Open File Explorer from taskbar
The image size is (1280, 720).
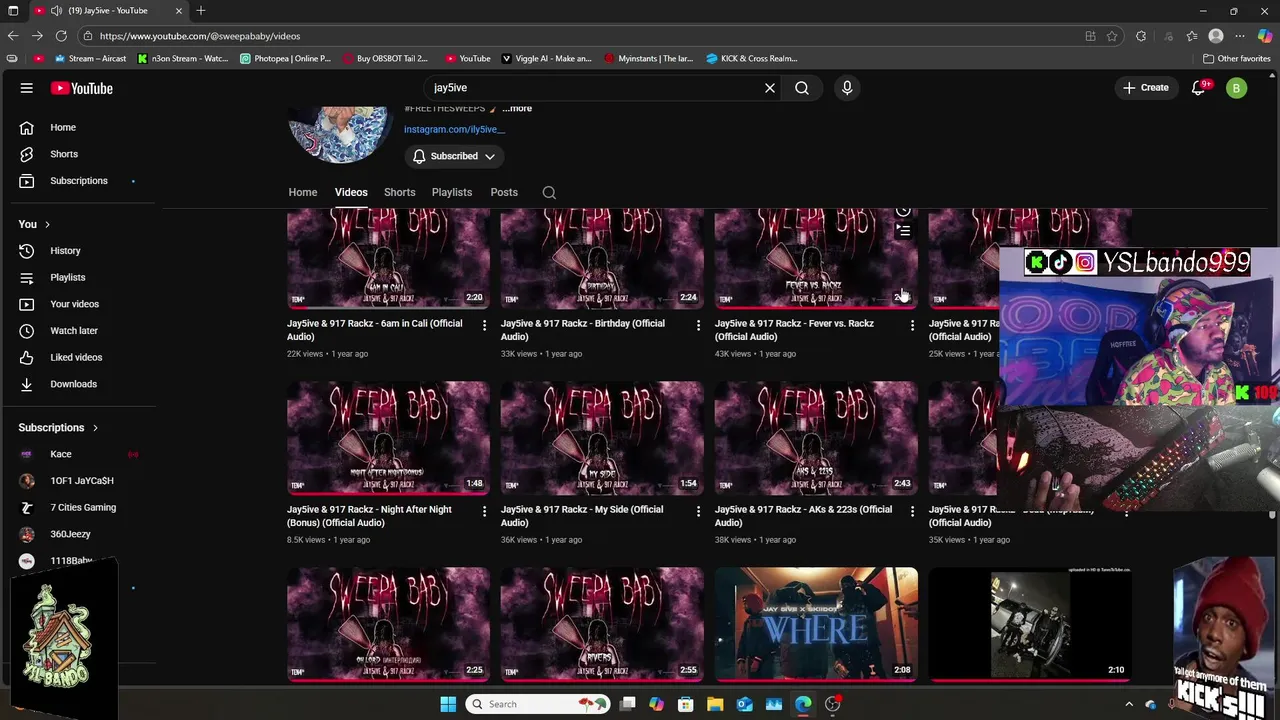pyautogui.click(x=715, y=704)
